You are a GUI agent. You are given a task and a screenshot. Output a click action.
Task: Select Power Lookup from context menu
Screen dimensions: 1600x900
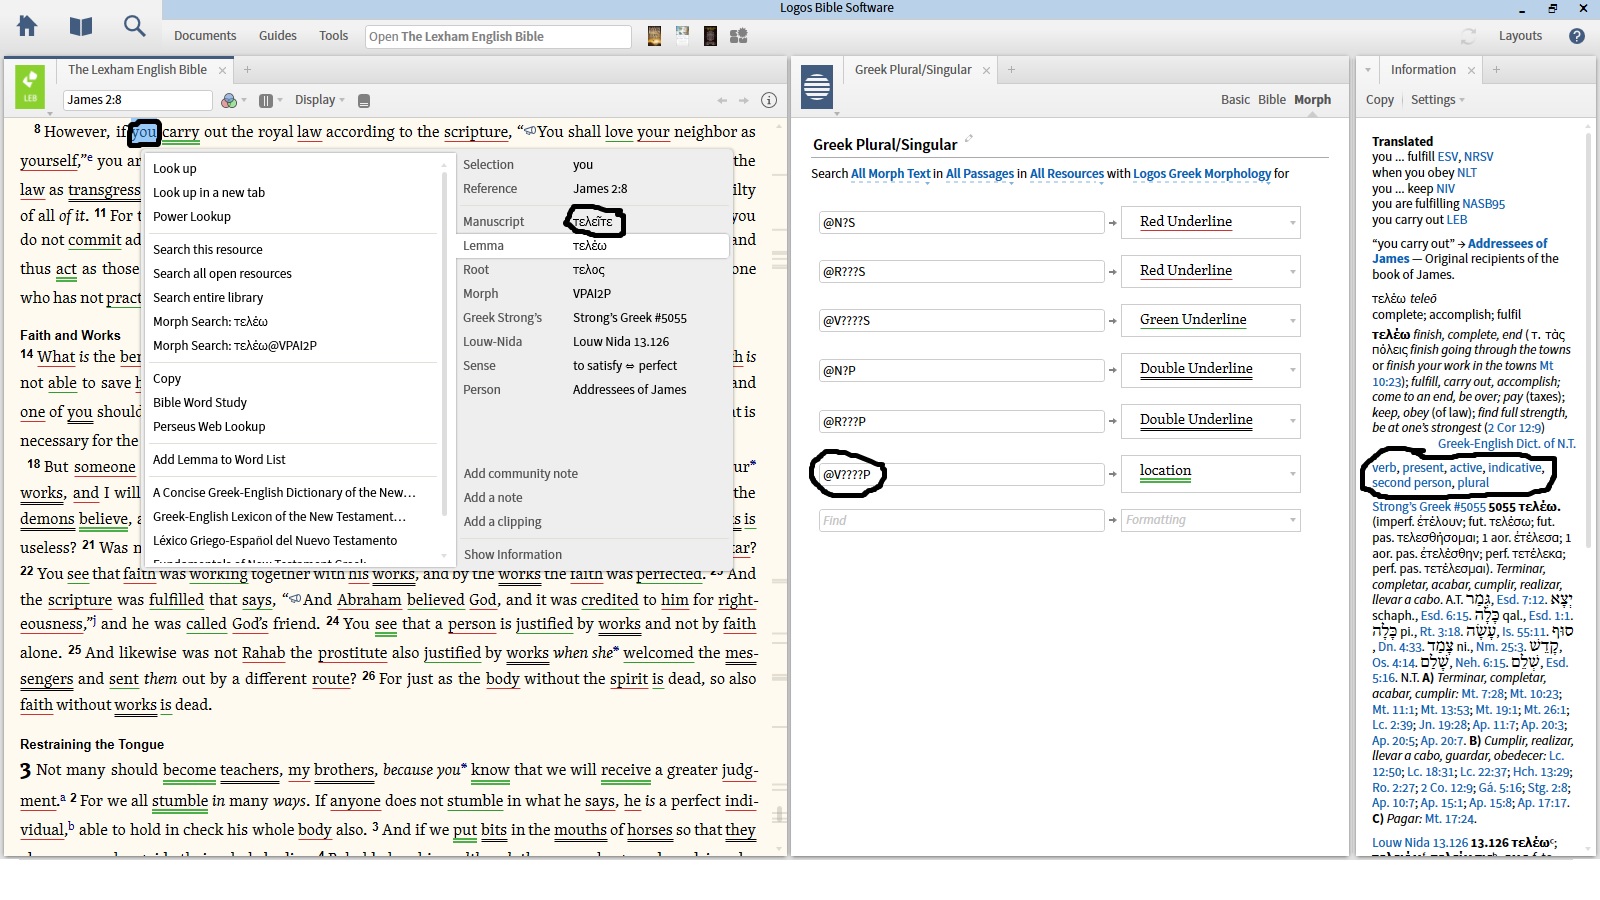click(x=192, y=217)
